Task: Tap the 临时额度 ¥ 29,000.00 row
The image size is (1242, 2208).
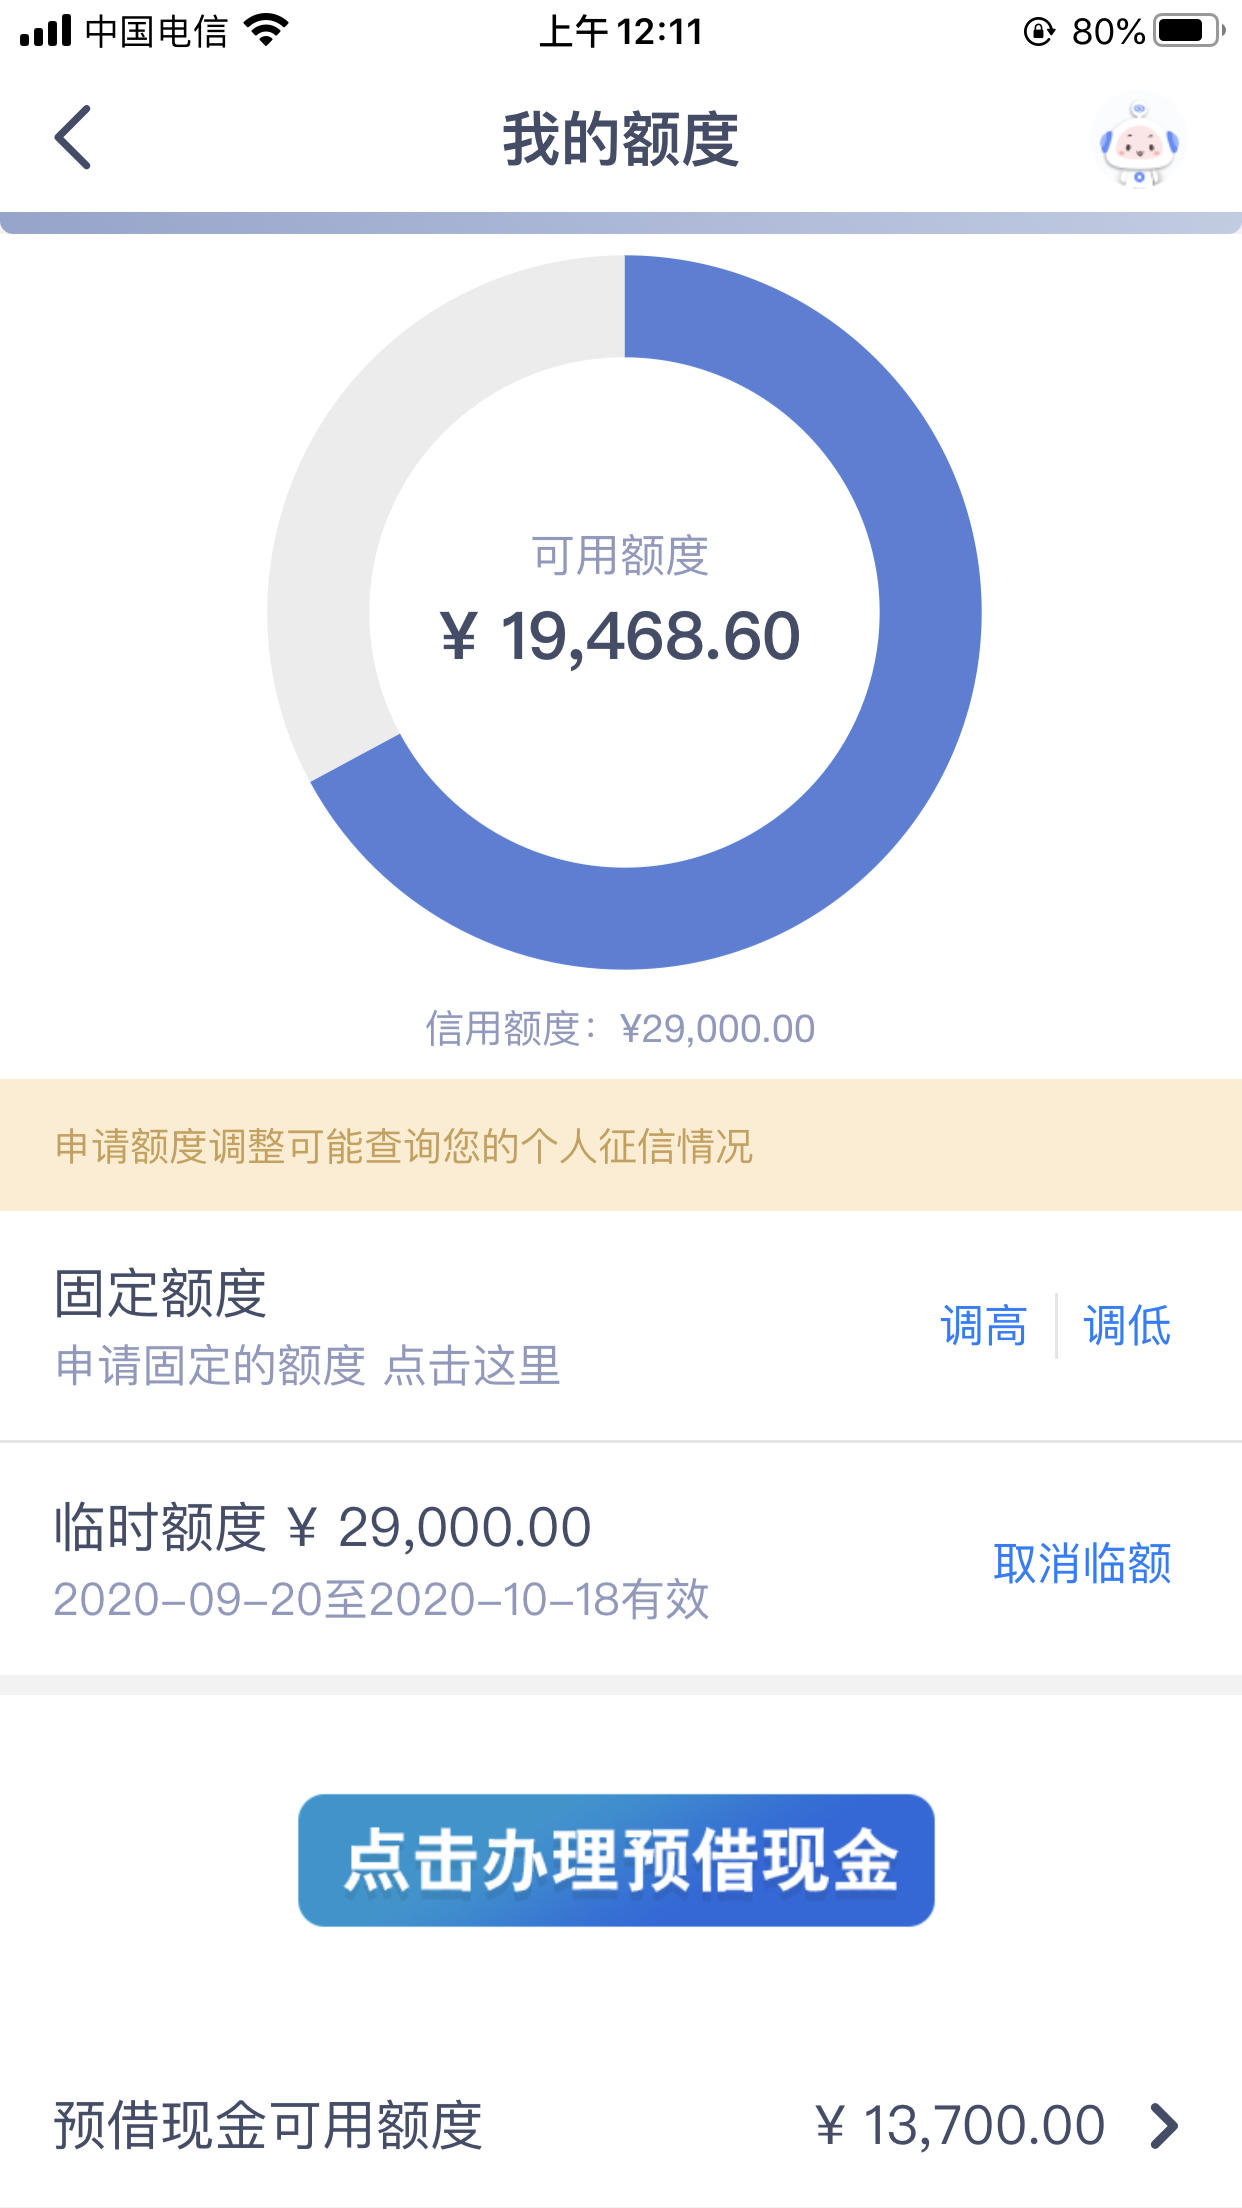Action: coord(621,1558)
